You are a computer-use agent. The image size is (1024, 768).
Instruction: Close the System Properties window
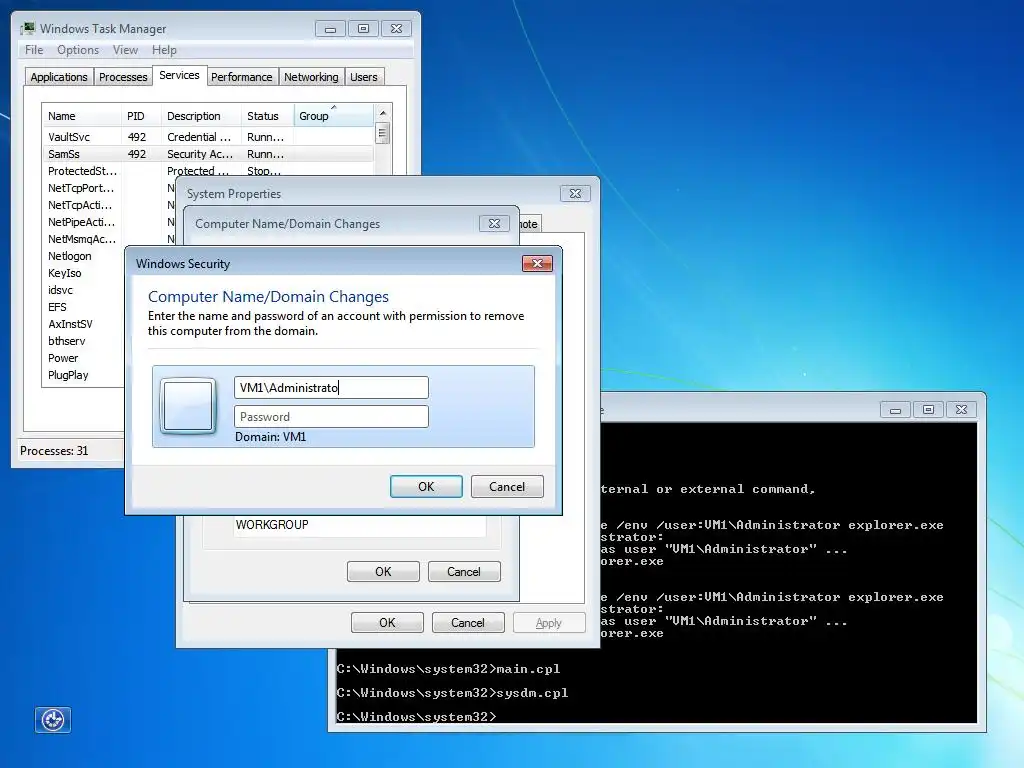(575, 193)
